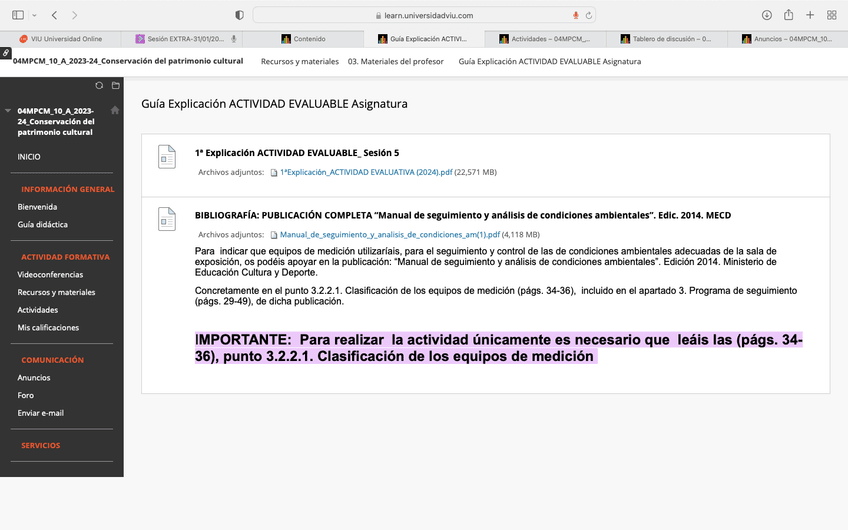Open a new tab with plus icon
The image size is (848, 530).
[x=810, y=15]
